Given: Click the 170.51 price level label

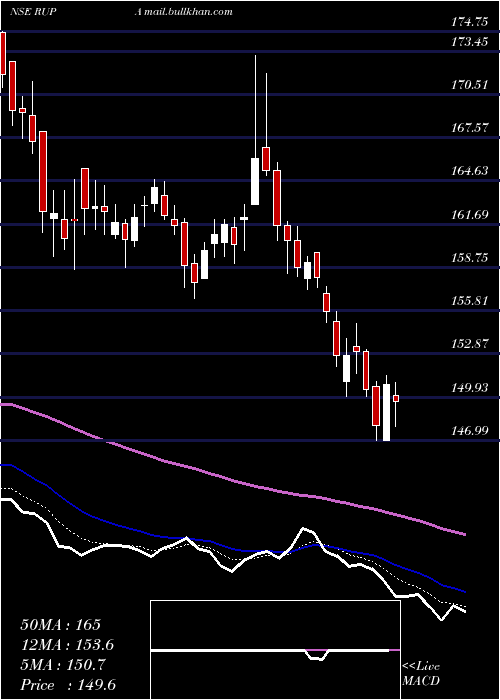Looking at the screenshot, I should (x=469, y=84).
